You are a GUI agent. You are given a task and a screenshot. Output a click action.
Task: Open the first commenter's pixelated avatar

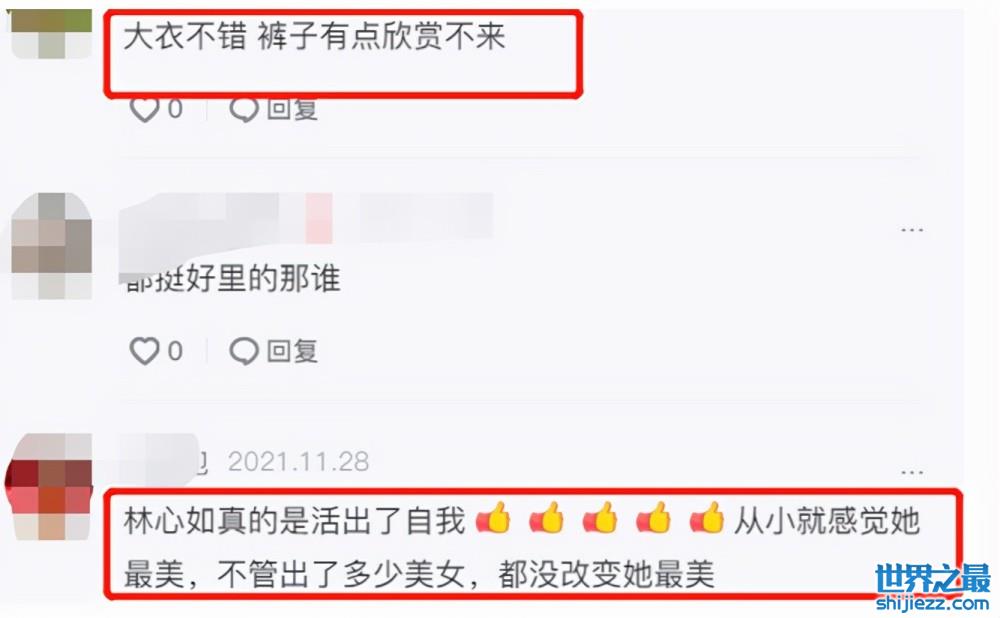tap(52, 33)
